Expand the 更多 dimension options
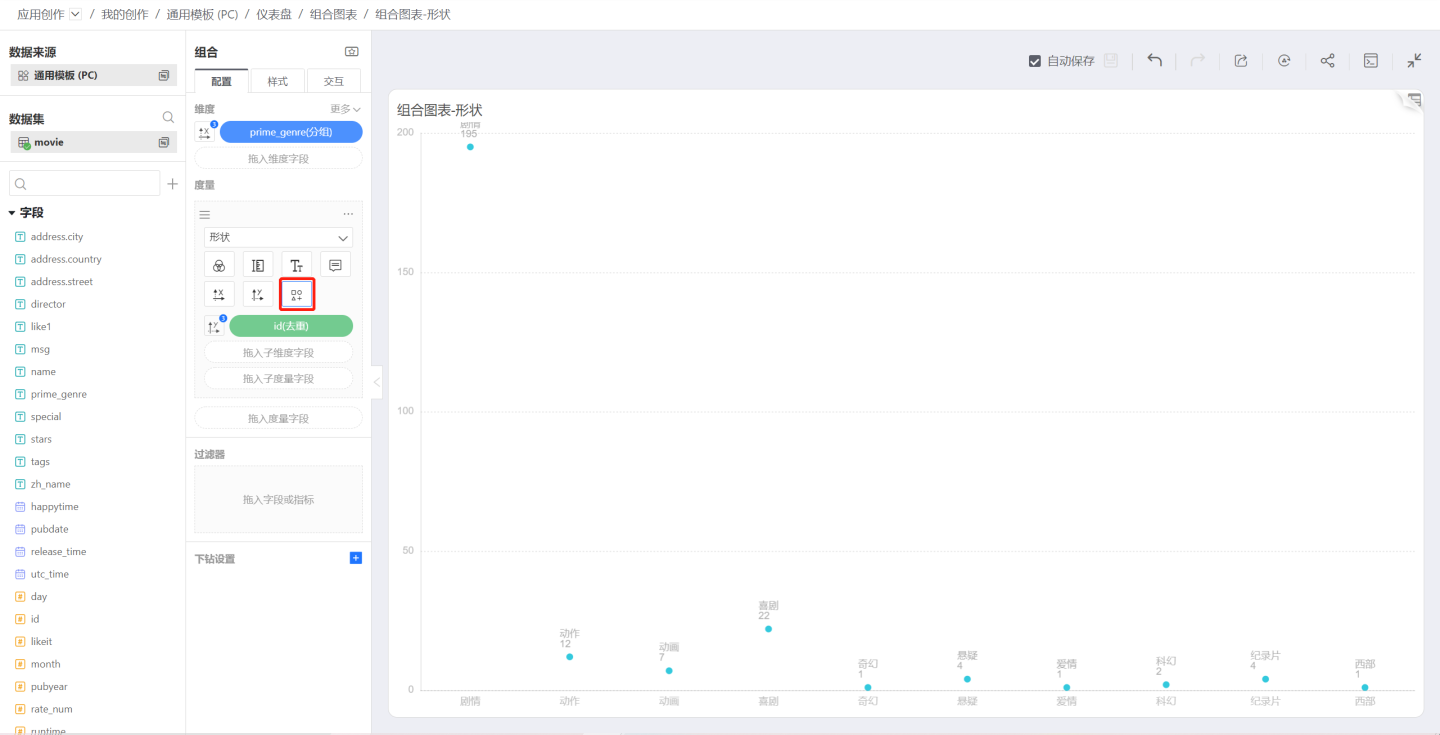This screenshot has height=735, width=1440. (345, 109)
